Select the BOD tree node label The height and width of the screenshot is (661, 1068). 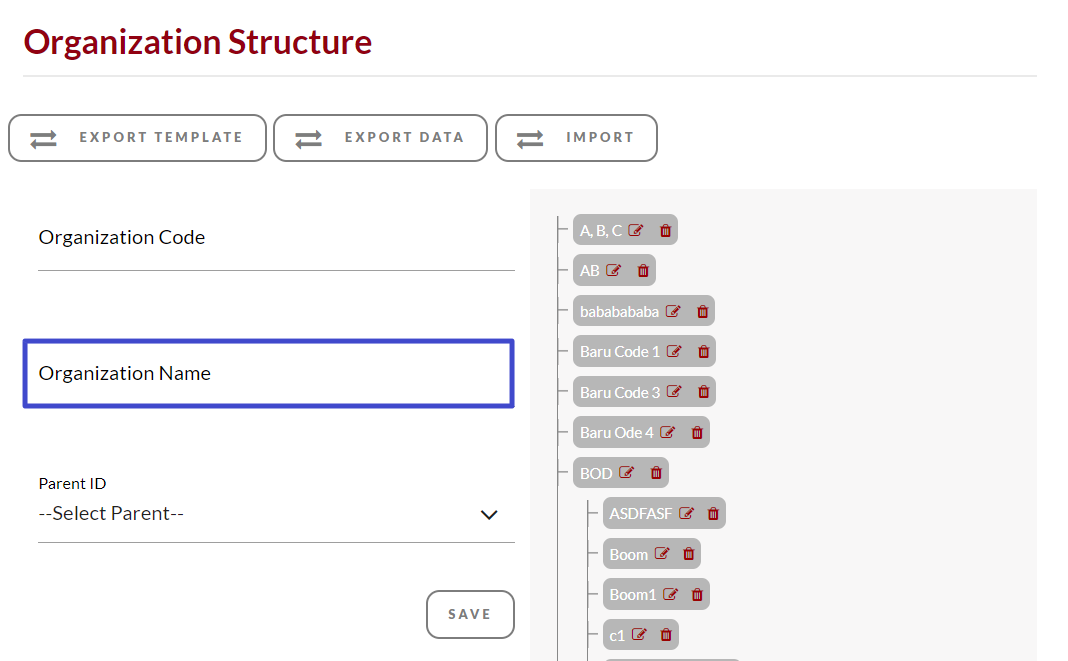point(596,473)
